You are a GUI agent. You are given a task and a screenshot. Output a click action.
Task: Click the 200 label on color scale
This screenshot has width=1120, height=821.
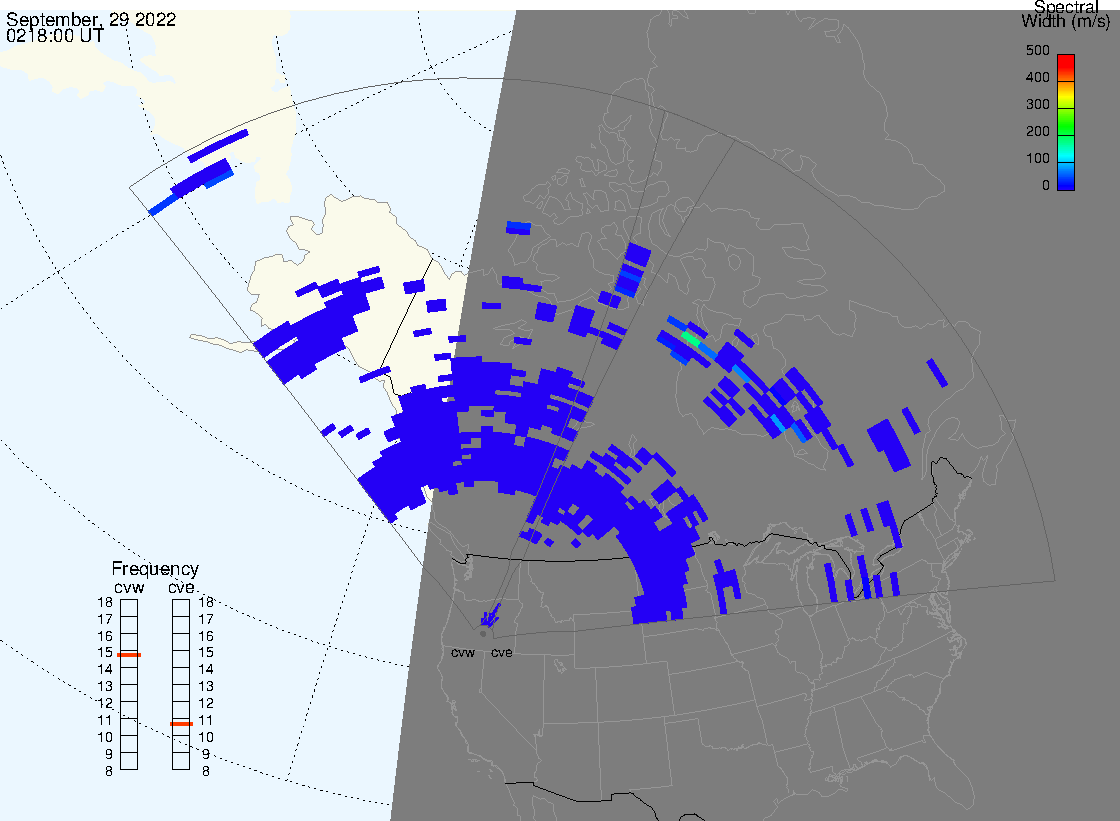[1038, 131]
